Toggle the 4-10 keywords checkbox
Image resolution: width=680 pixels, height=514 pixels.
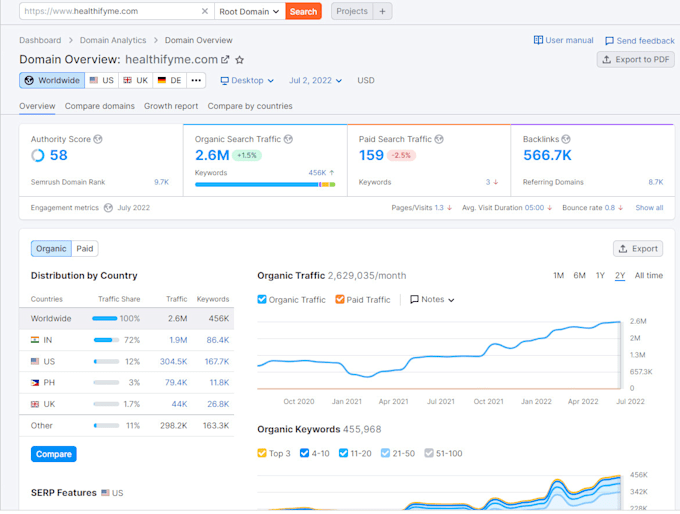(304, 453)
